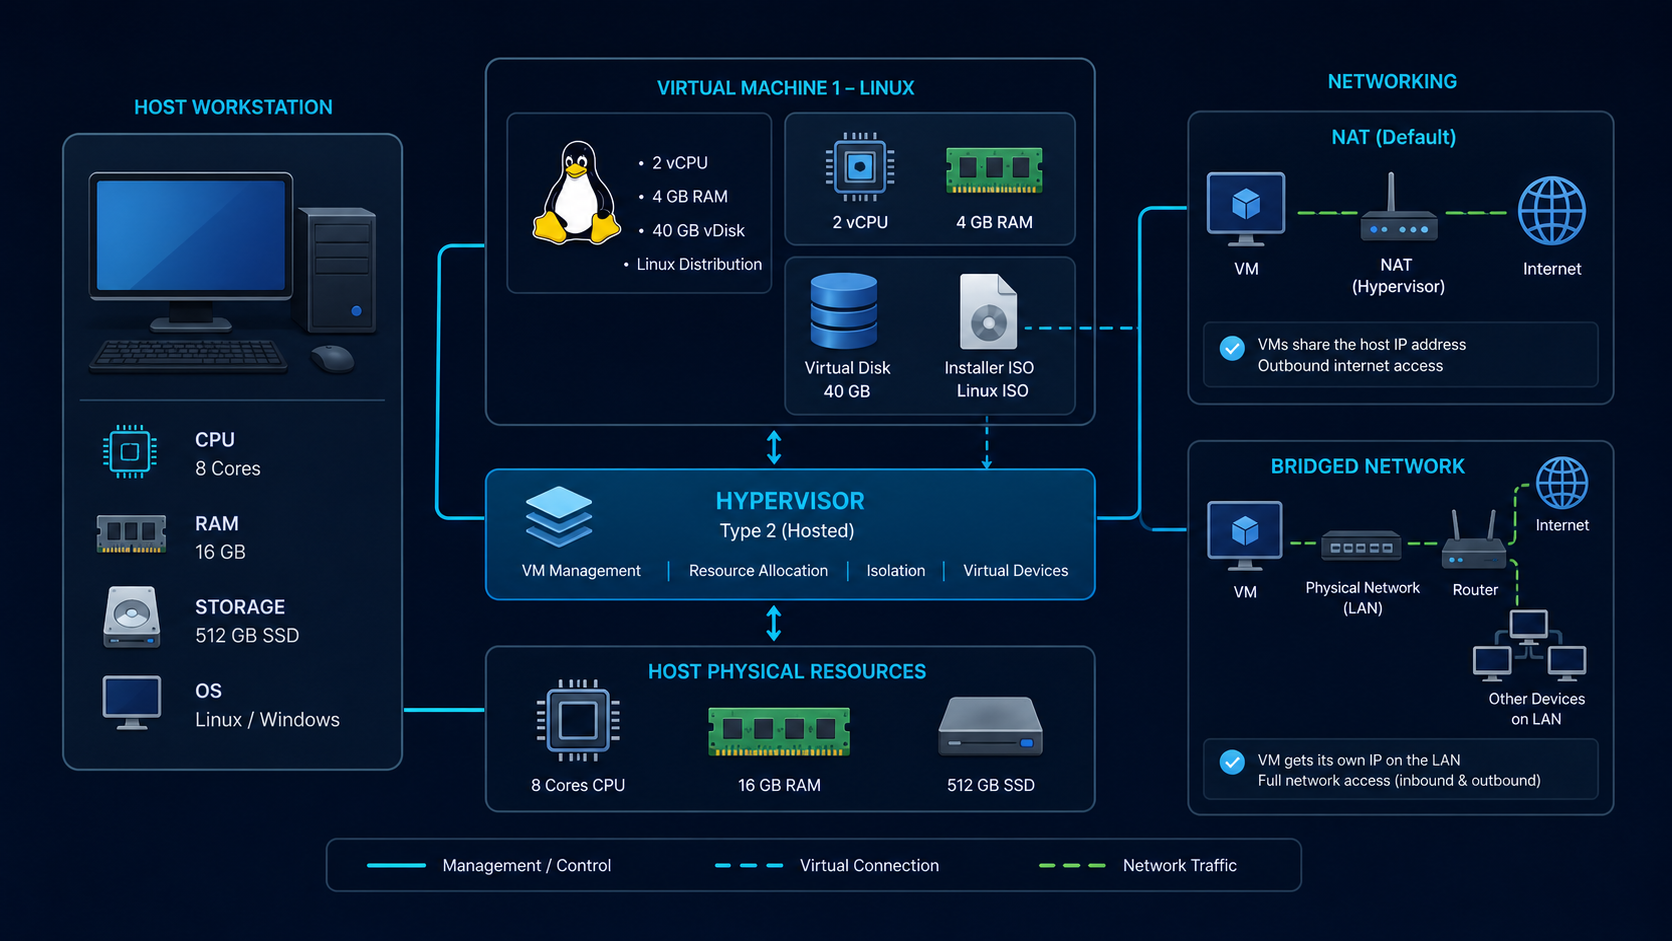
Task: Click the RAM module icon beside 16 GB
Action: click(x=131, y=534)
